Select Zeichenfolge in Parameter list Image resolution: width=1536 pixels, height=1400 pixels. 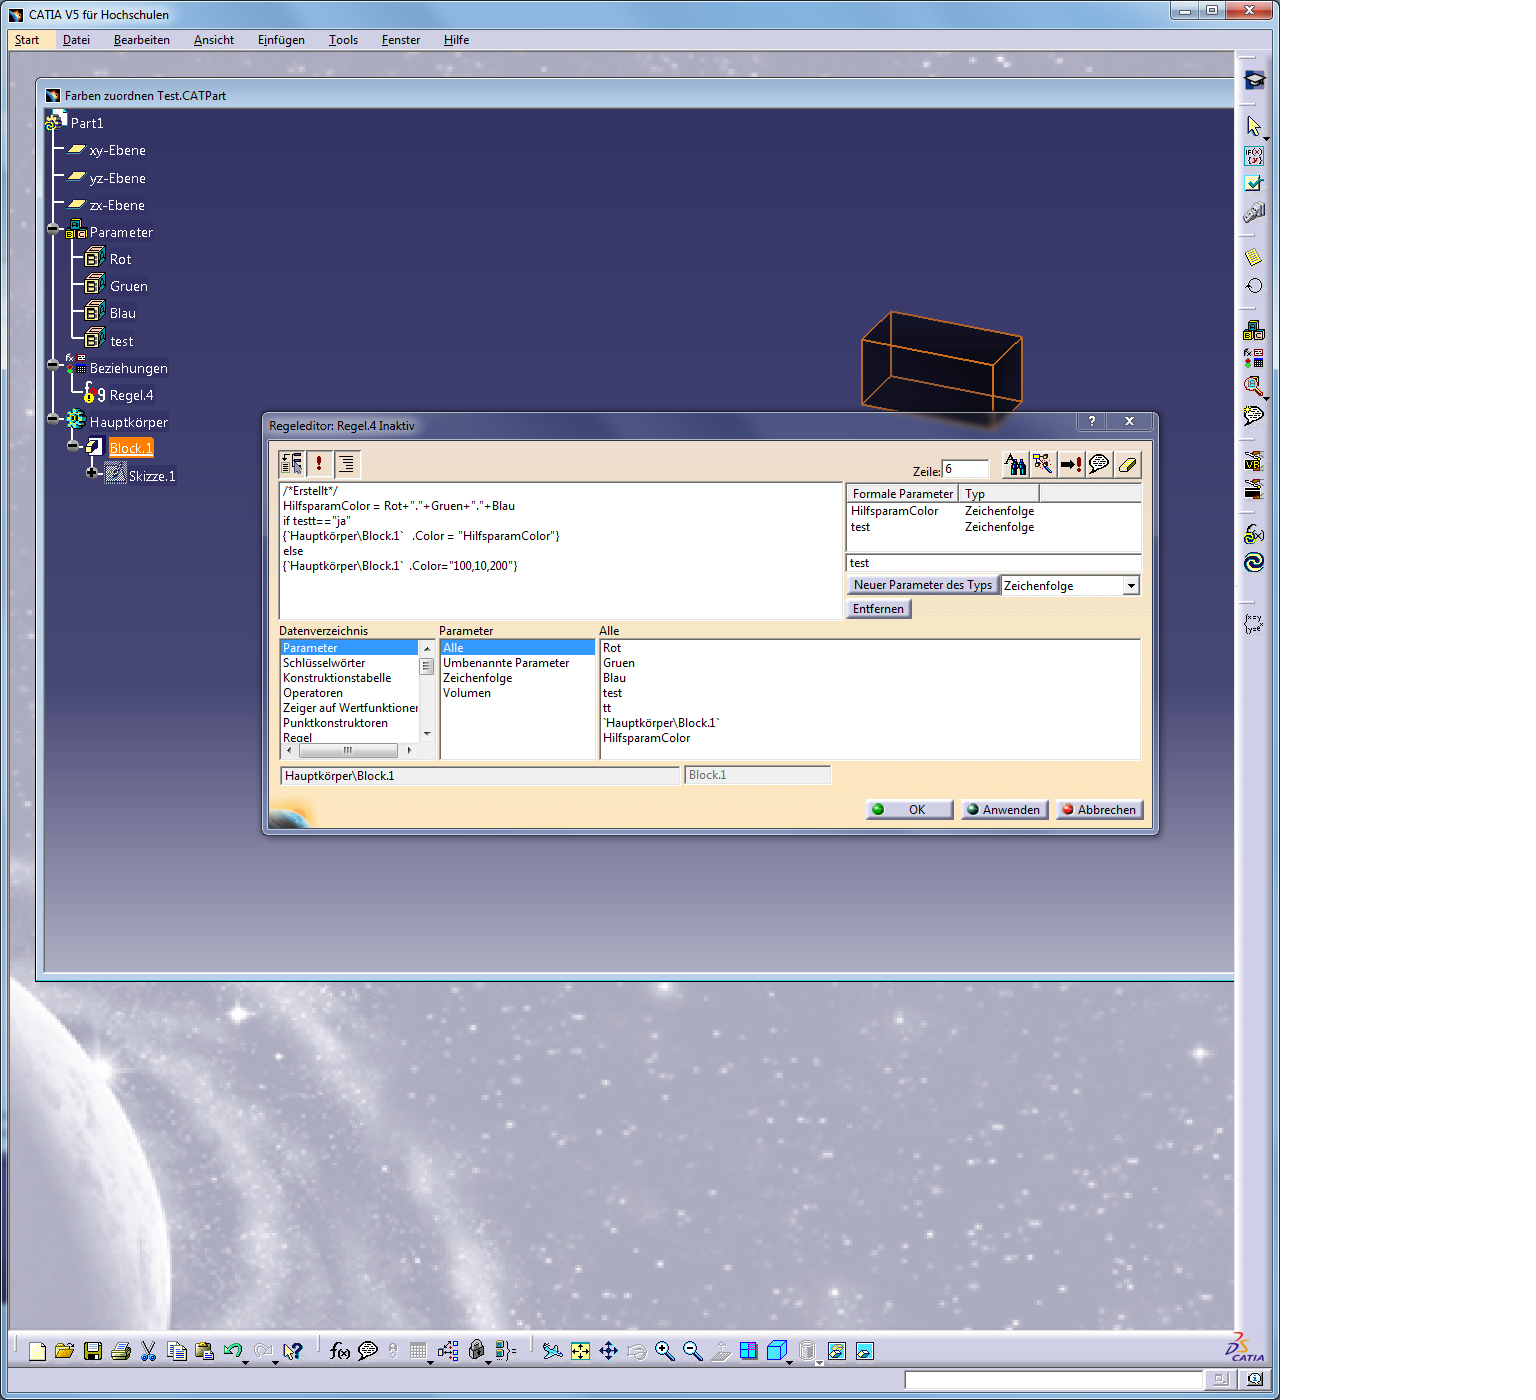pos(478,678)
